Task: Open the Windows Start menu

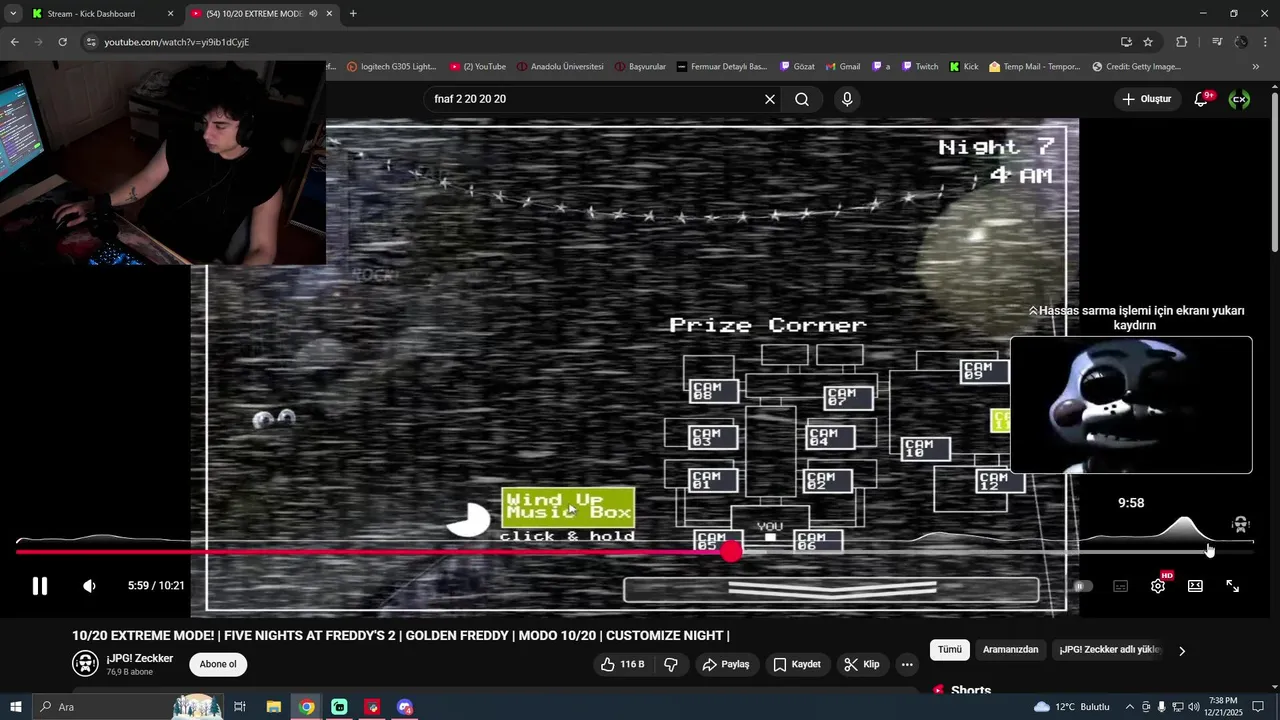Action: (15, 707)
